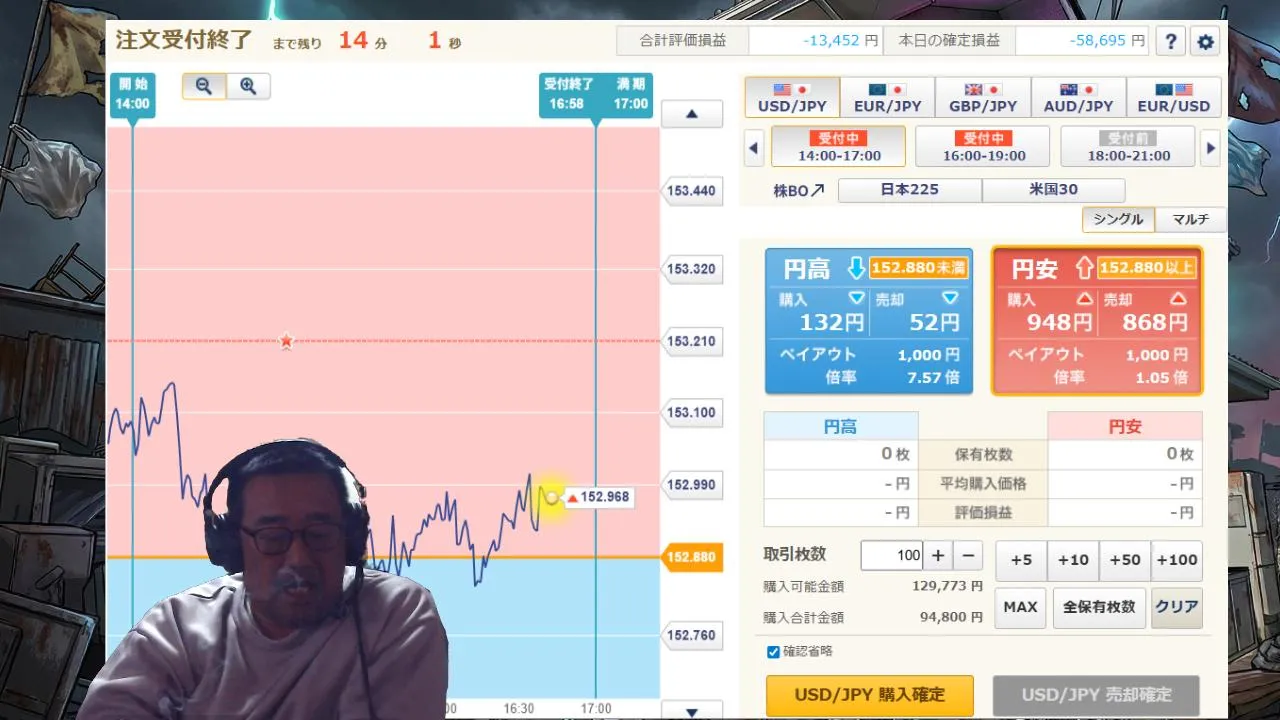The width and height of the screenshot is (1280, 720).
Task: Click the 開始 14:00 start marker
Action: click(x=132, y=94)
